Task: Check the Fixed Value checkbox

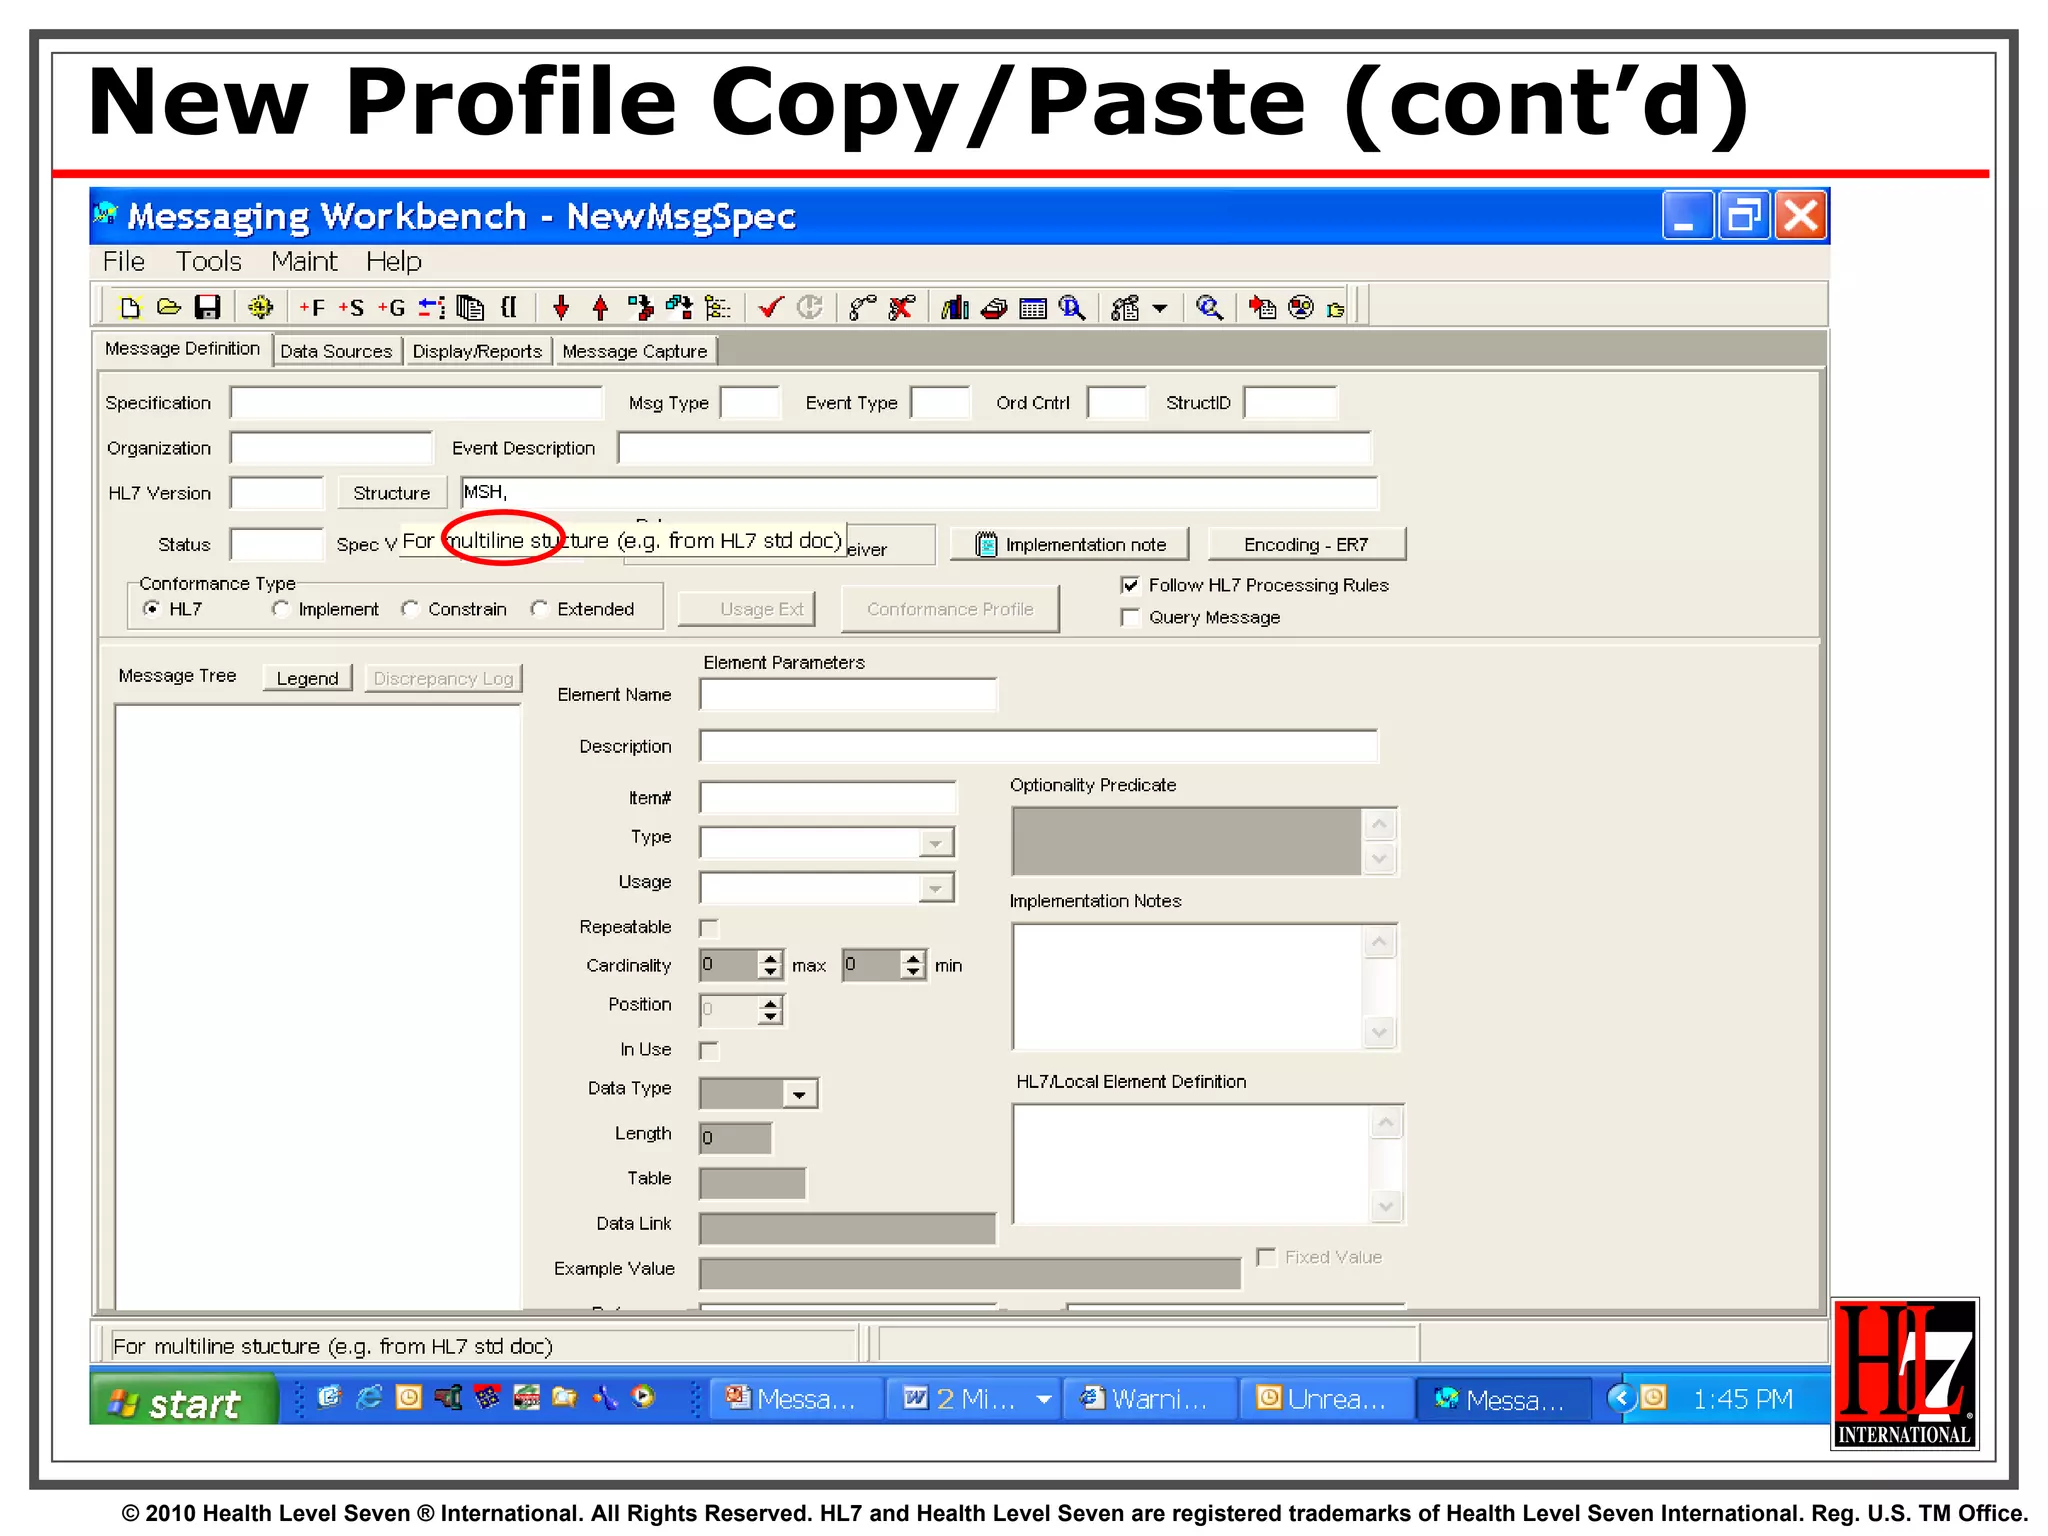Action: click(x=1267, y=1257)
